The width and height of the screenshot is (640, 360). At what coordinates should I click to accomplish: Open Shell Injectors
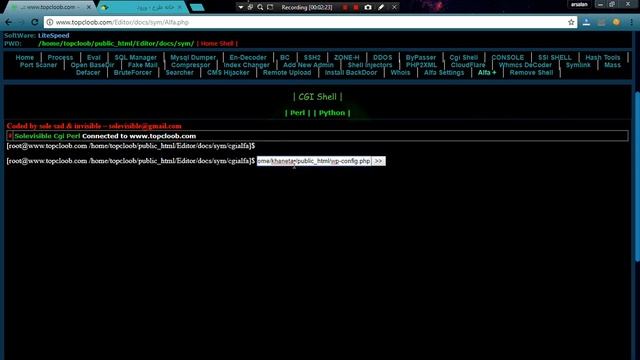(370, 65)
